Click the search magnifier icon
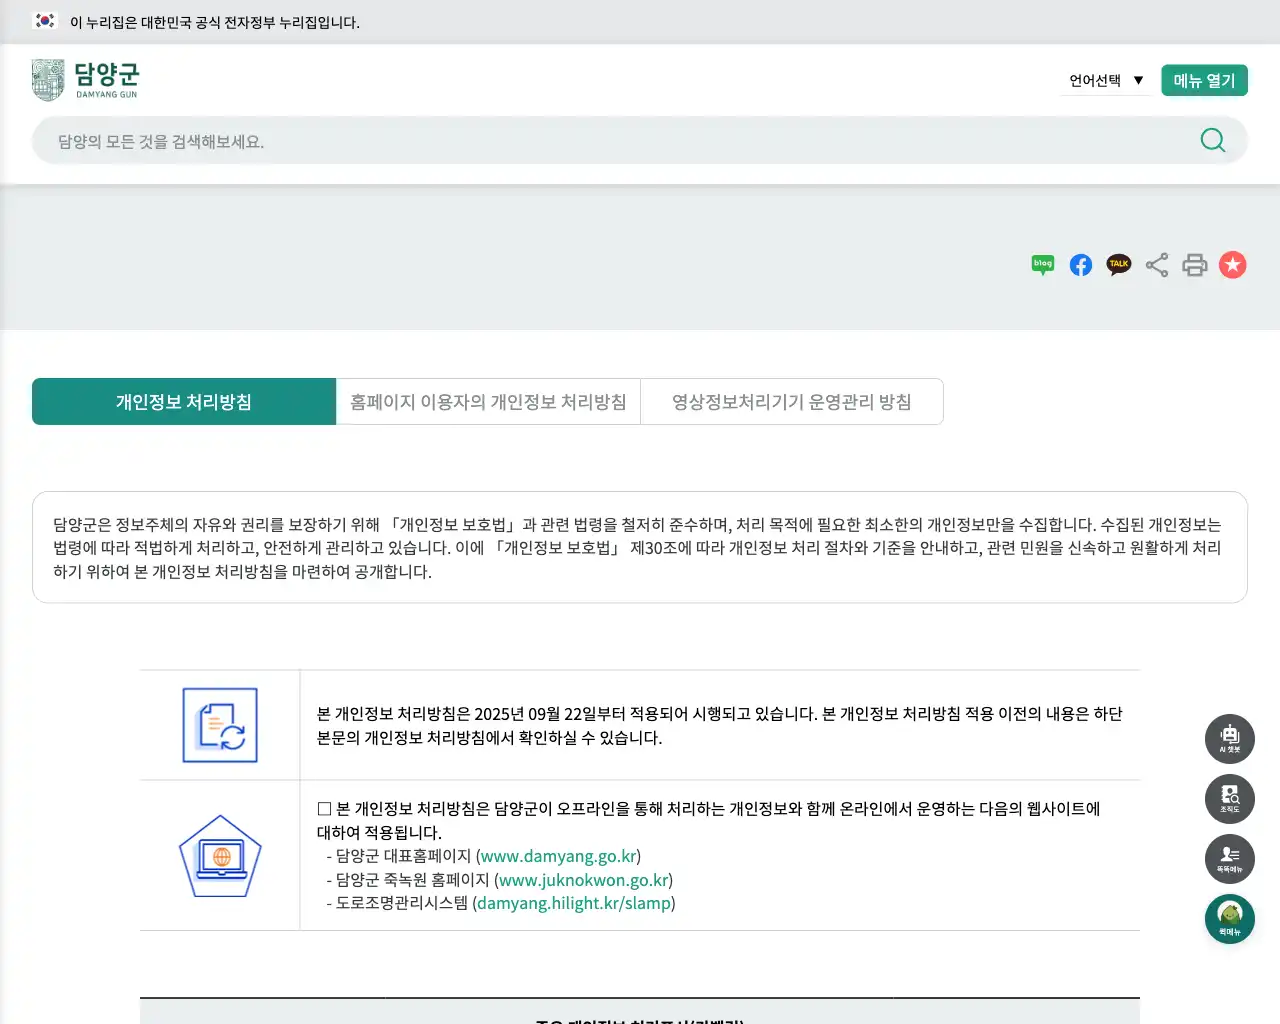This screenshot has width=1280, height=1024. 1212,140
